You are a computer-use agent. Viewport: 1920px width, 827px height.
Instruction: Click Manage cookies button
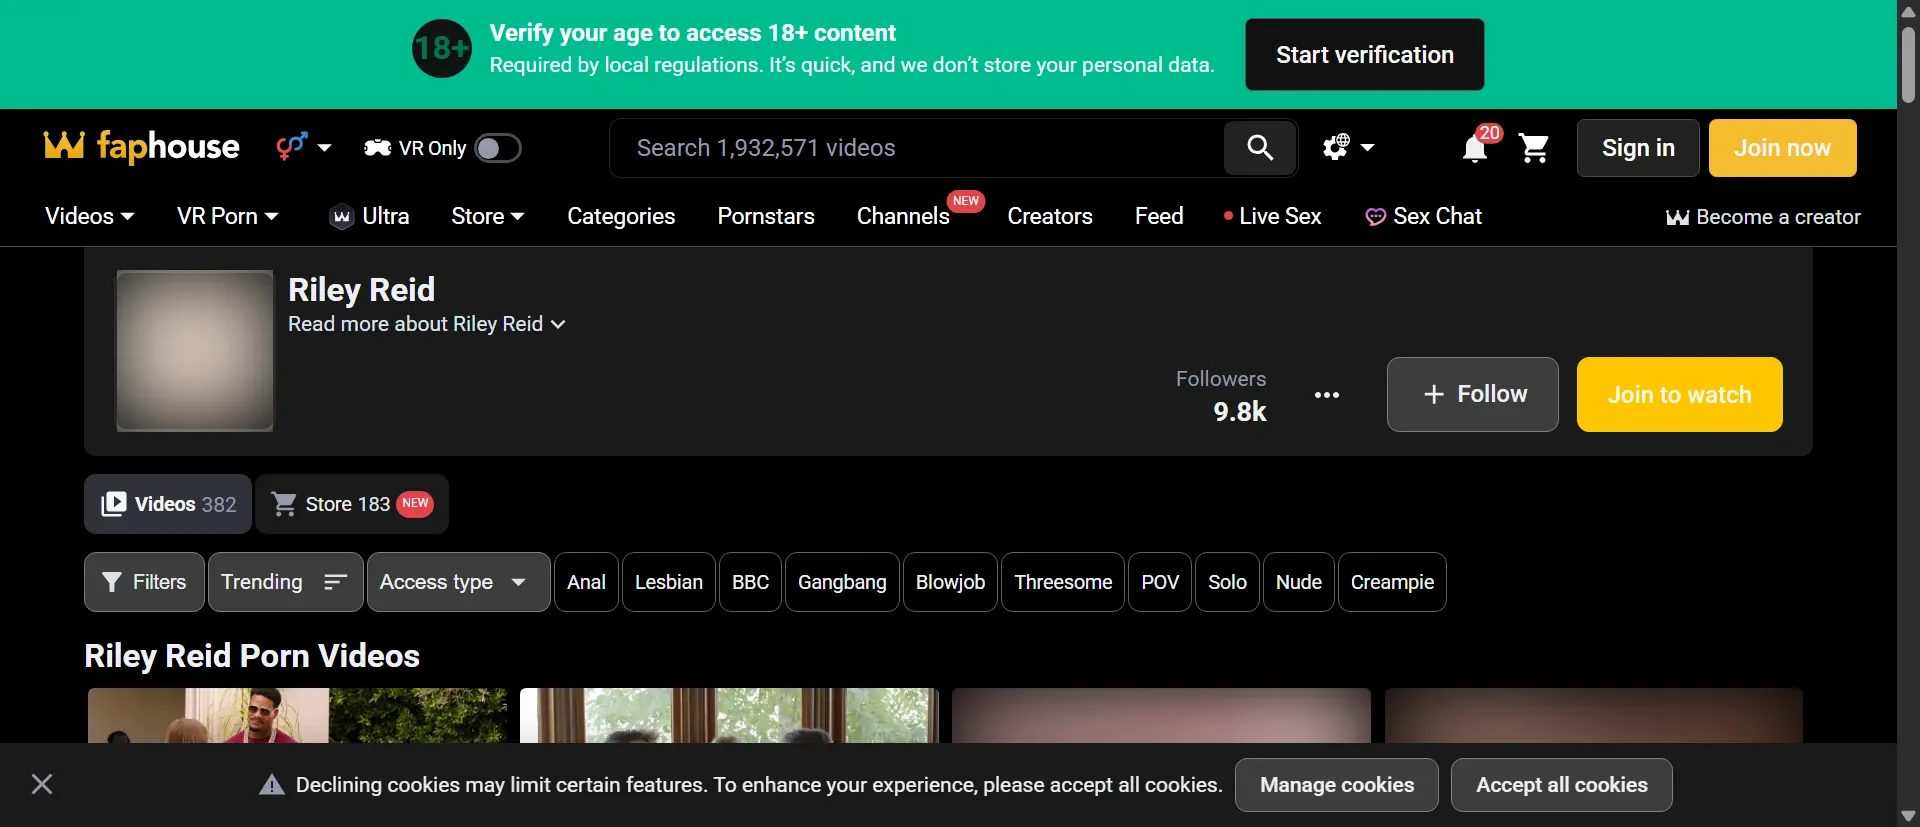tap(1337, 785)
